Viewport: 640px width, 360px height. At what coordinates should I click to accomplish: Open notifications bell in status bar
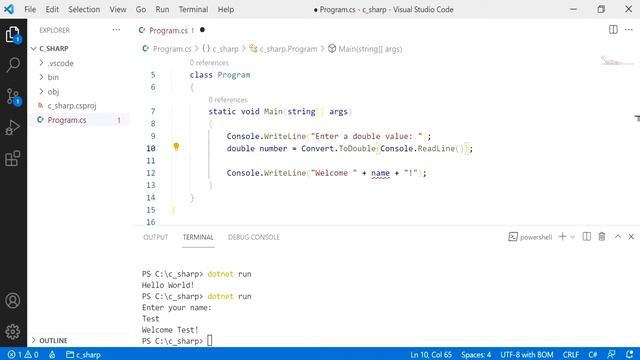click(x=630, y=354)
